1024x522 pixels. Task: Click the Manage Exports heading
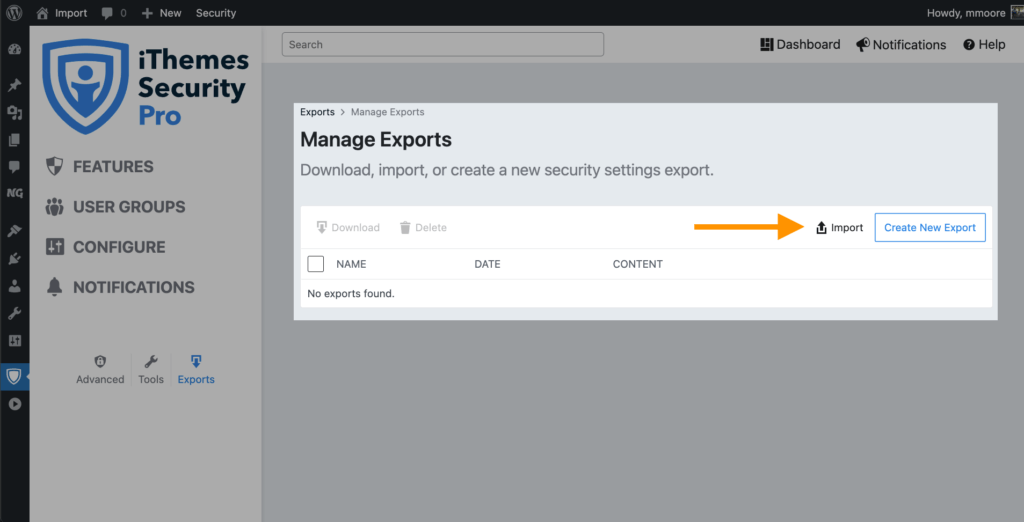[x=376, y=140]
